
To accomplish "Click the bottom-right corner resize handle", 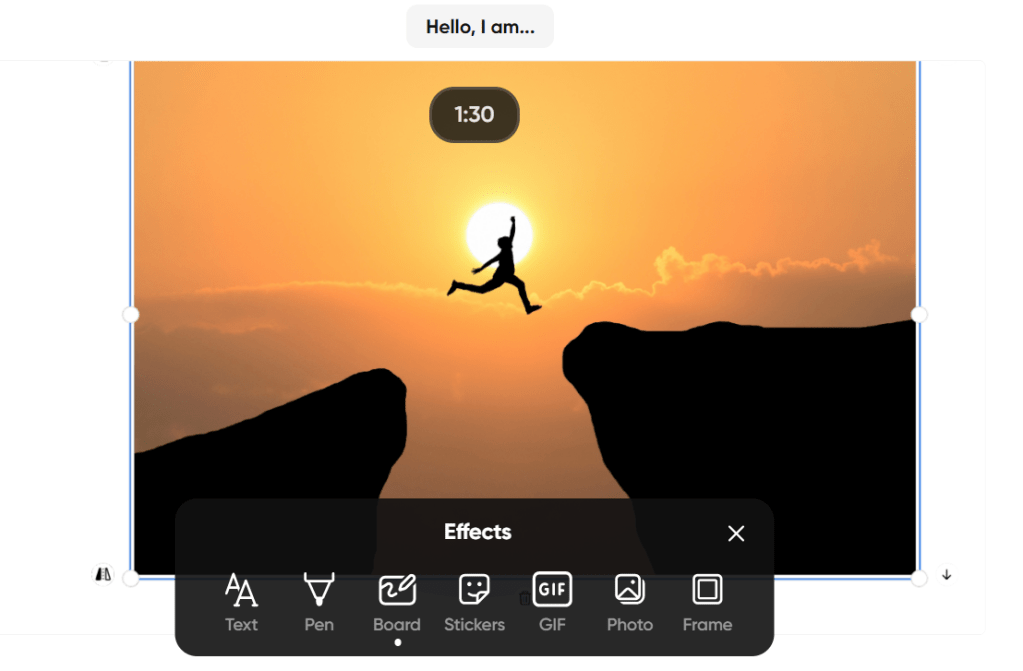I will (919, 578).
